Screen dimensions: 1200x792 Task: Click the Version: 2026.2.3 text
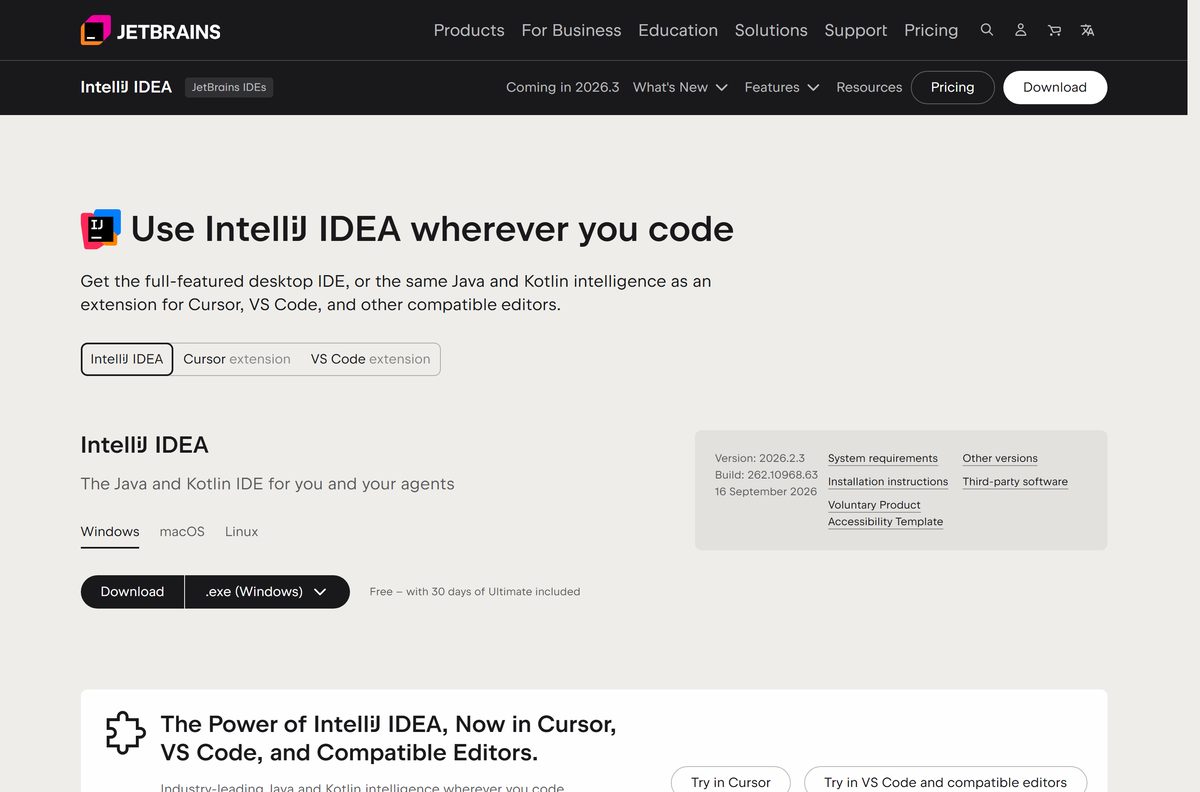(x=760, y=458)
